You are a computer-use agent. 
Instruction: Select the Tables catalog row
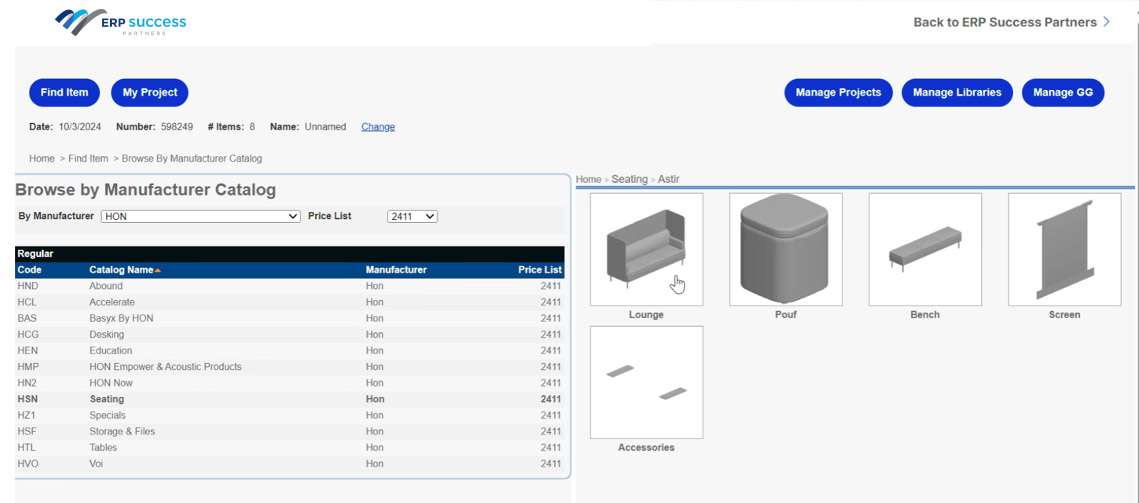pos(289,448)
